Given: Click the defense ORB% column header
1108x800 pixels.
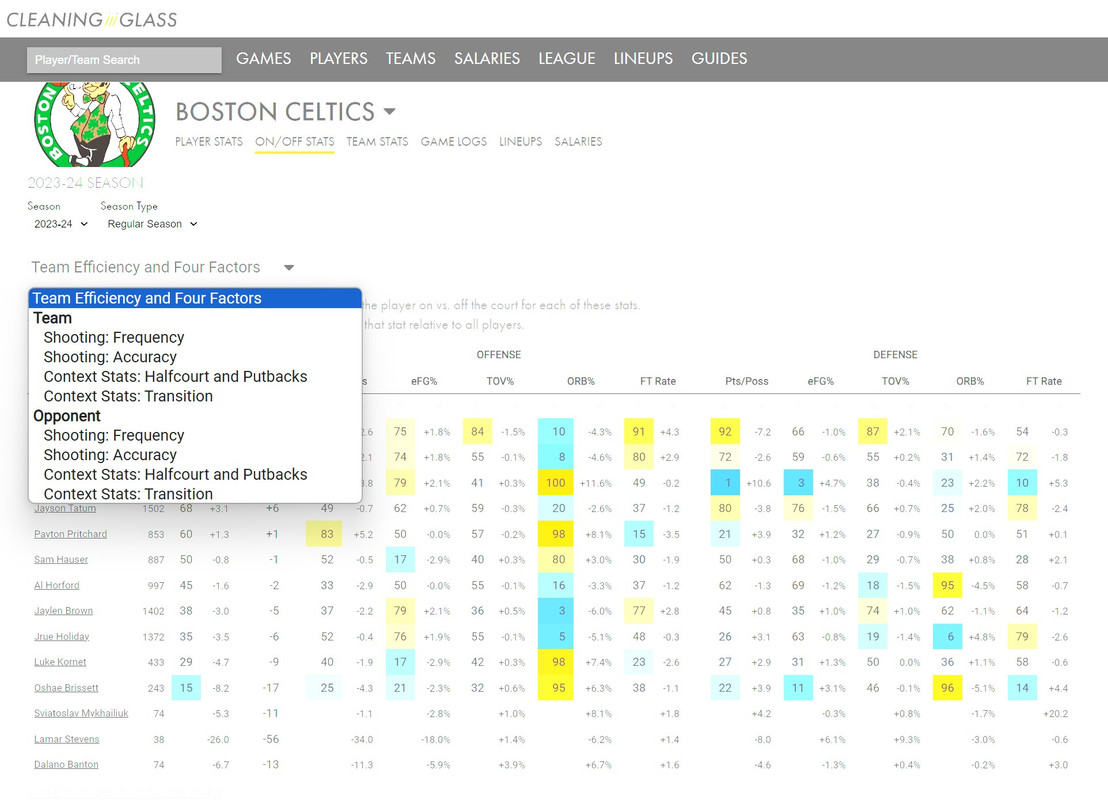Looking at the screenshot, I should coord(970,381).
